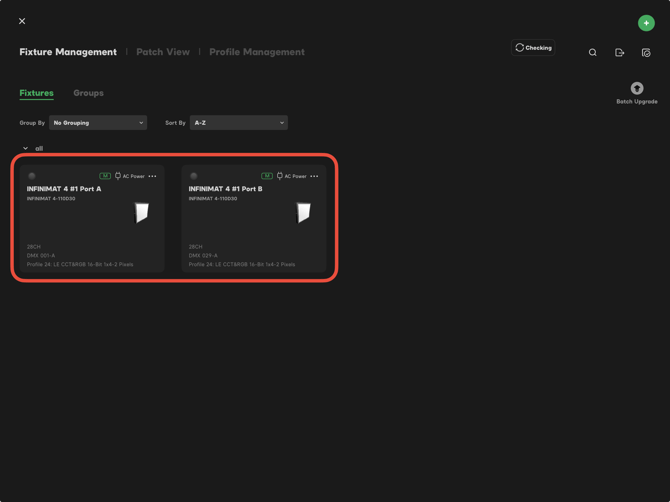This screenshot has width=670, height=502.
Task: Click AC Power plug icon on Port A card
Action: point(118,176)
